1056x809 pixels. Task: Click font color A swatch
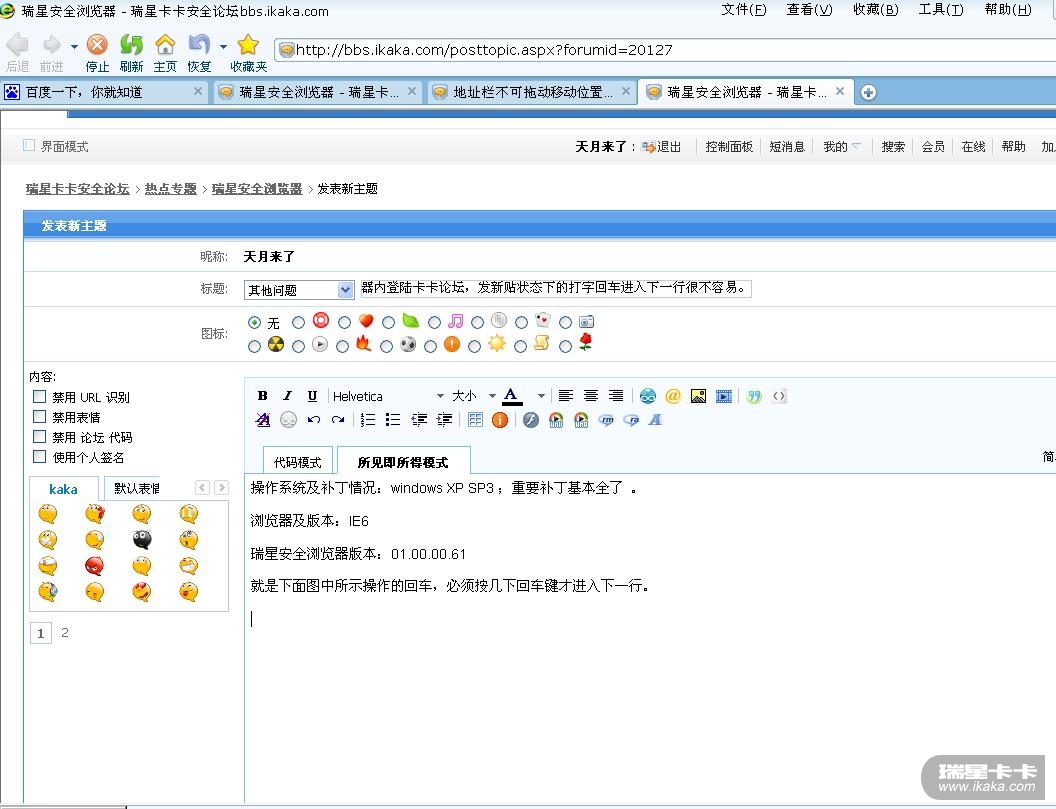pyautogui.click(x=512, y=396)
